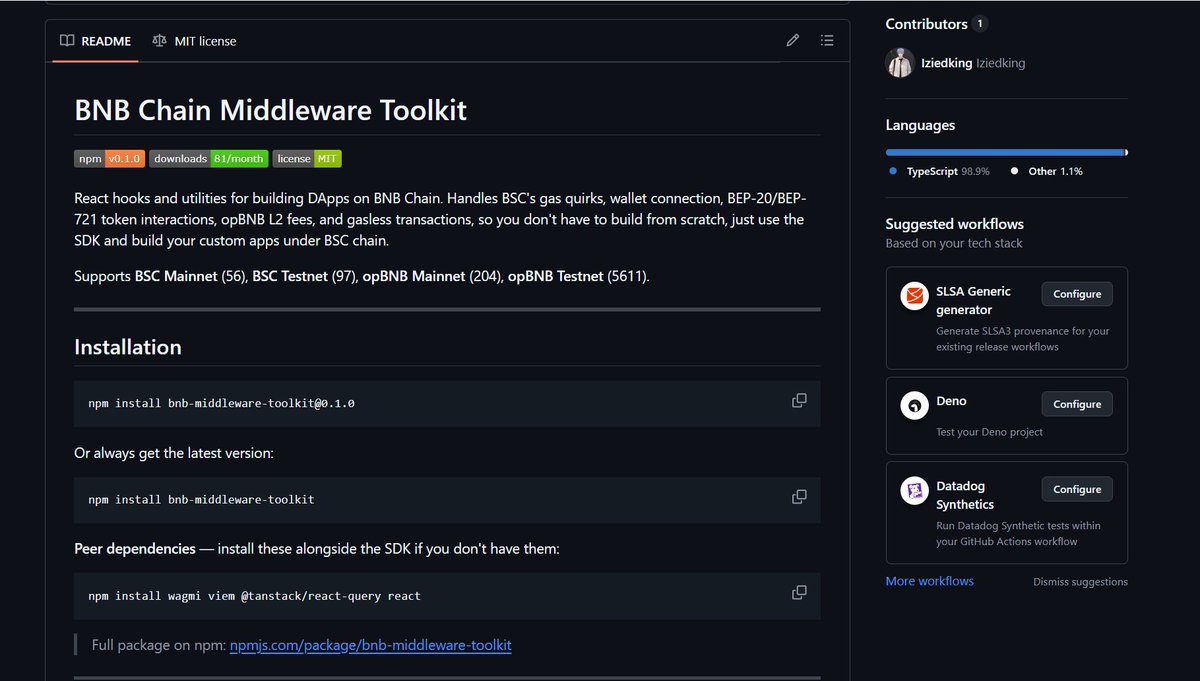This screenshot has width=1200, height=681.
Task: Copy the npm install bnb-middleware-toolkit@0.1.0 command
Action: tap(799, 400)
